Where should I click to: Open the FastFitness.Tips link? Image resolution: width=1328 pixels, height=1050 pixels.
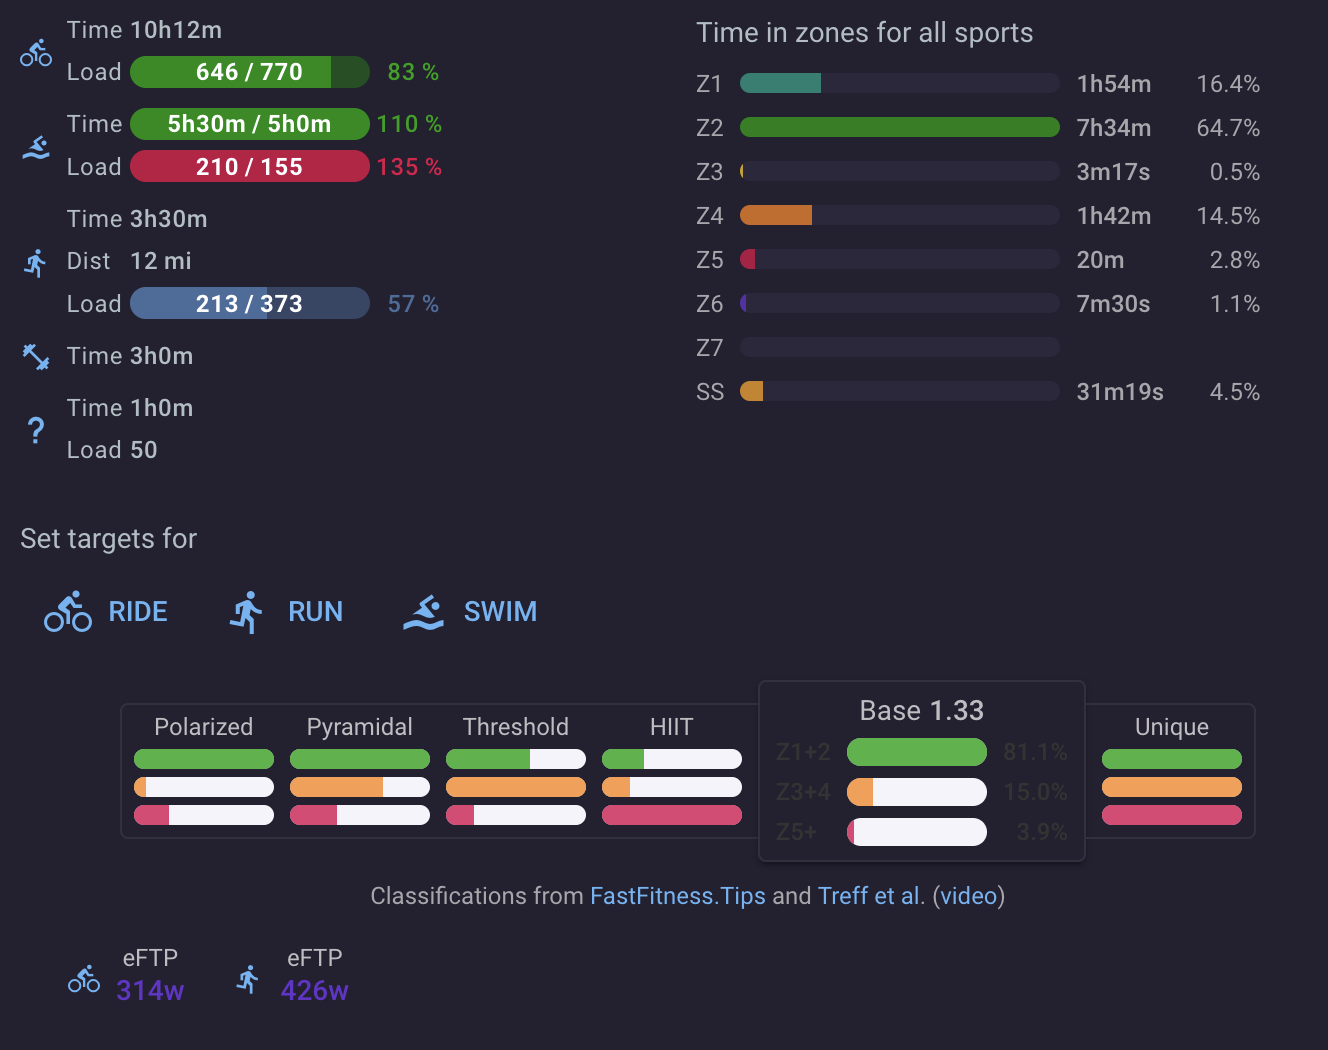coord(678,896)
